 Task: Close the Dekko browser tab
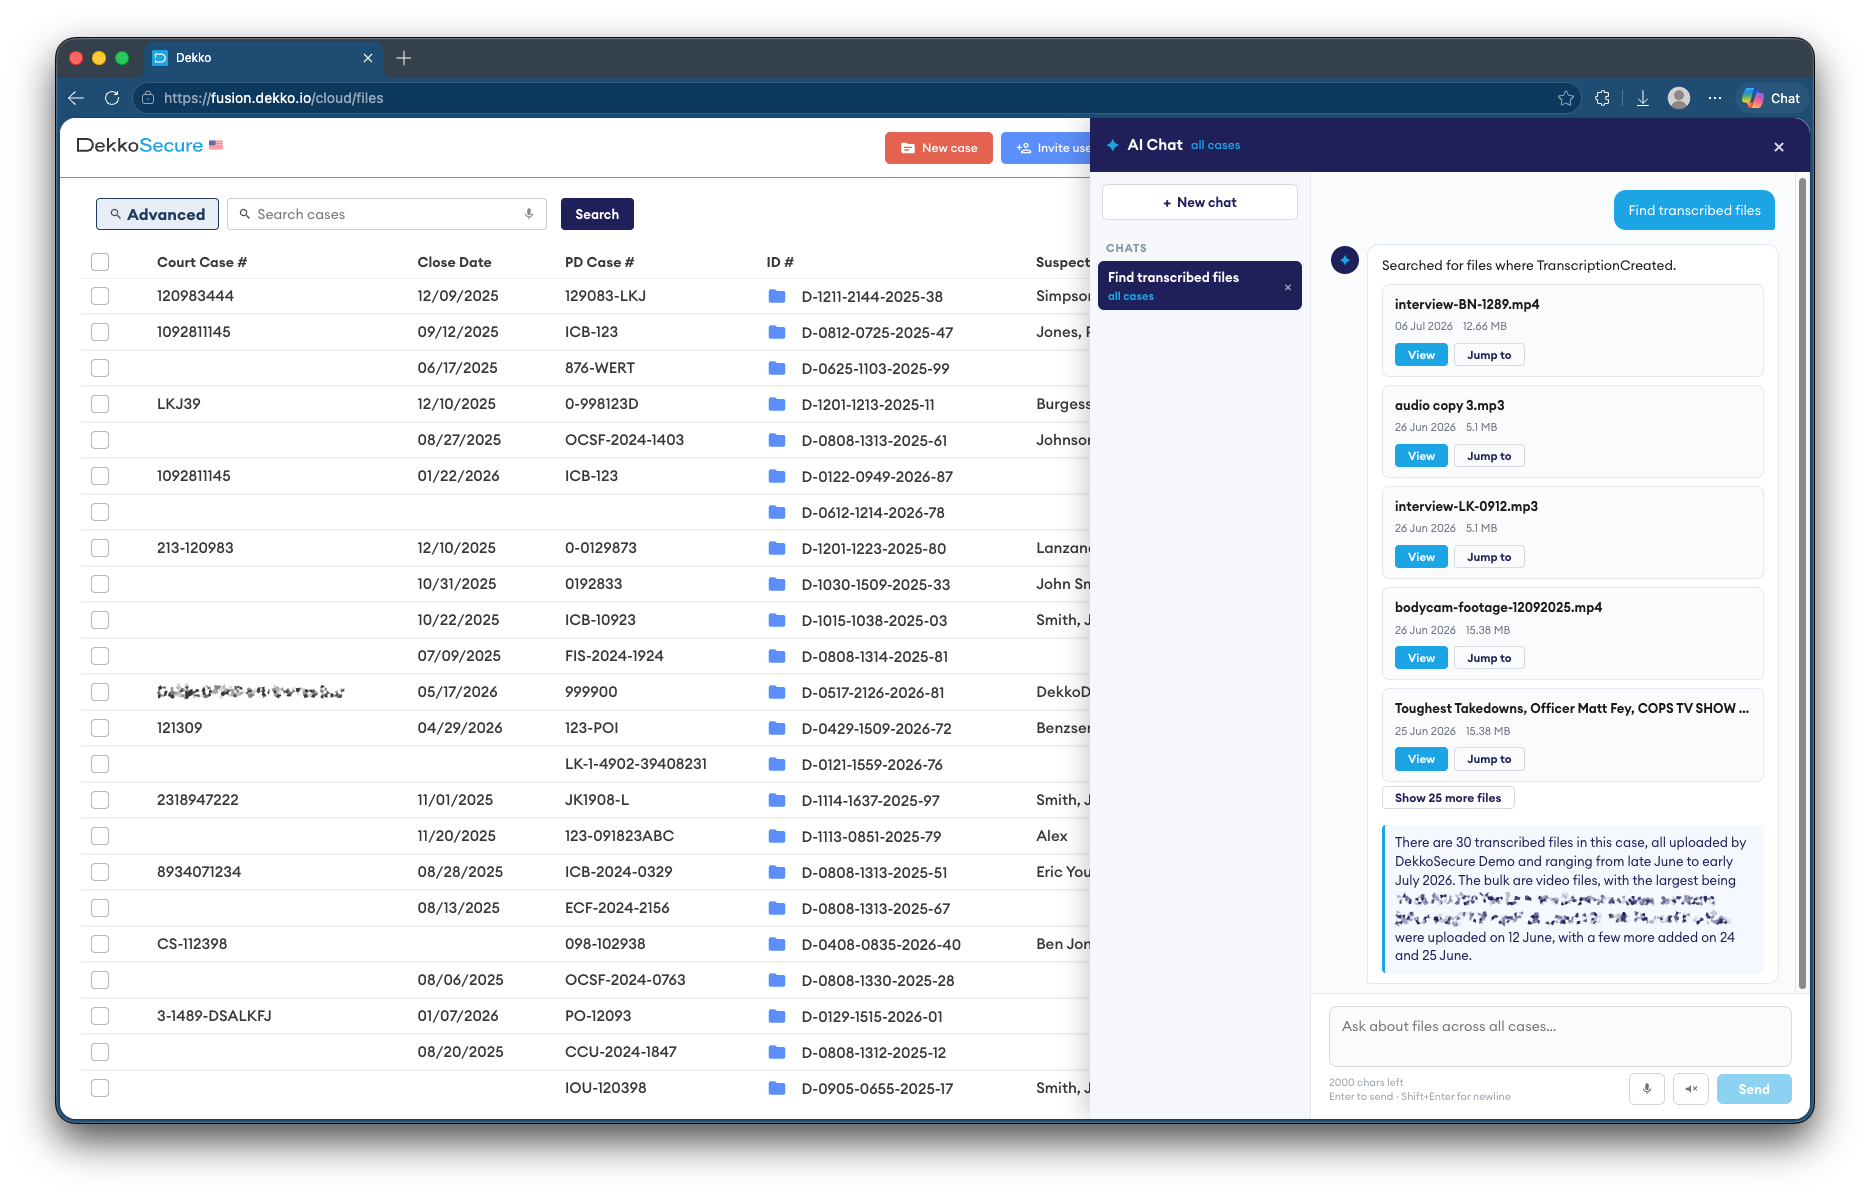[368, 58]
